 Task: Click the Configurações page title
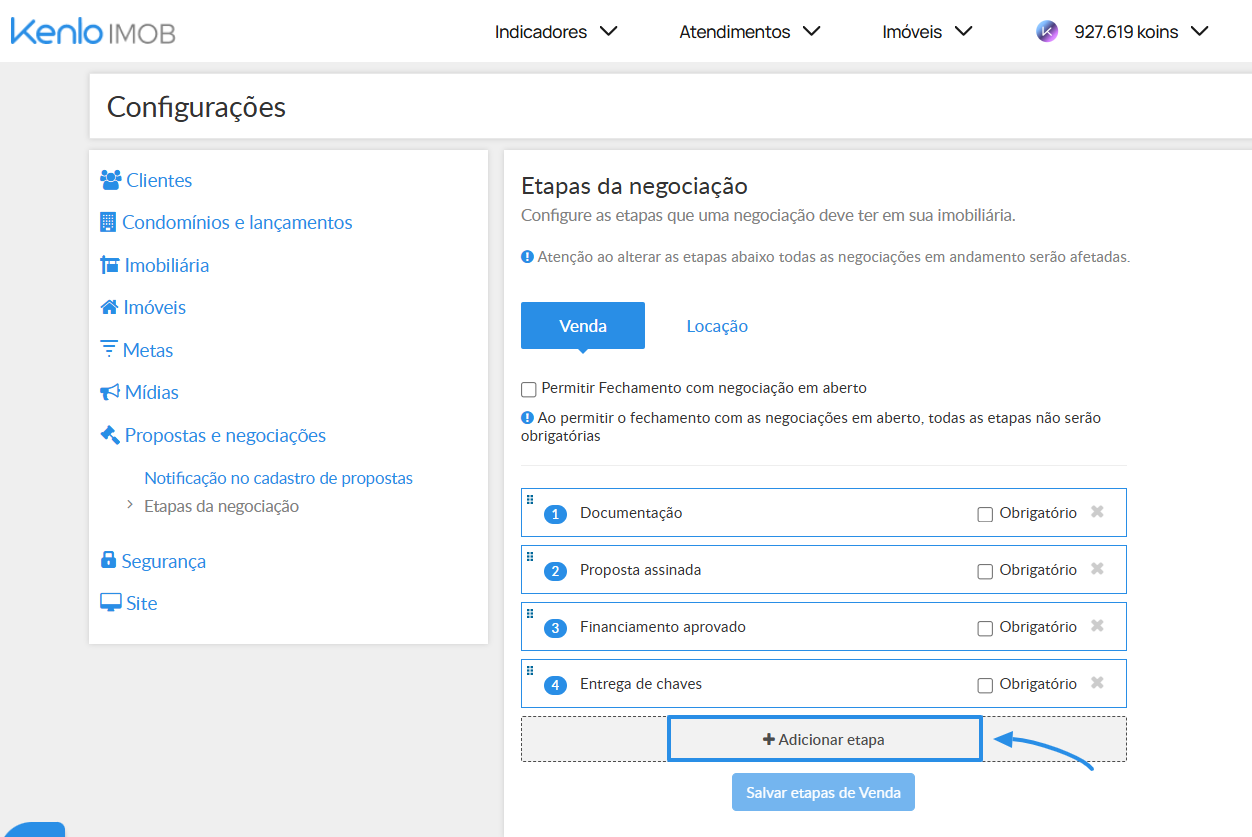click(196, 107)
